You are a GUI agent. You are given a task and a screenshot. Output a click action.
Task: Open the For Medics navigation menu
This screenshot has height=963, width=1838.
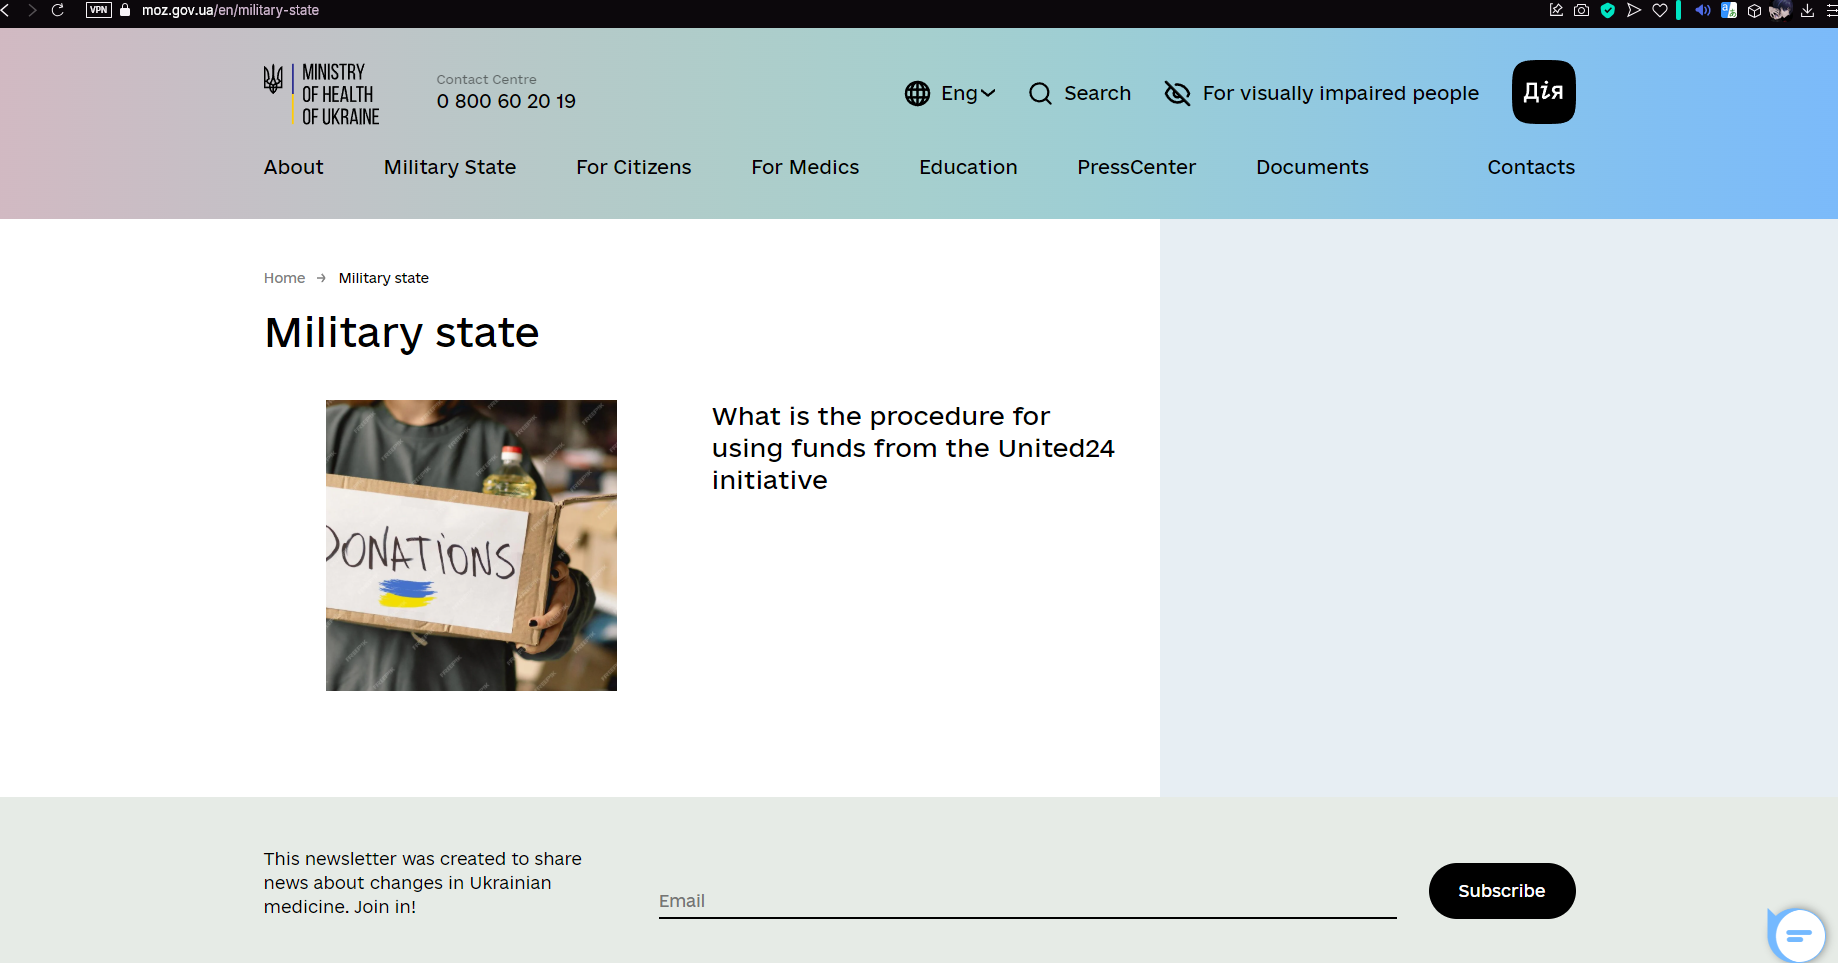point(805,167)
